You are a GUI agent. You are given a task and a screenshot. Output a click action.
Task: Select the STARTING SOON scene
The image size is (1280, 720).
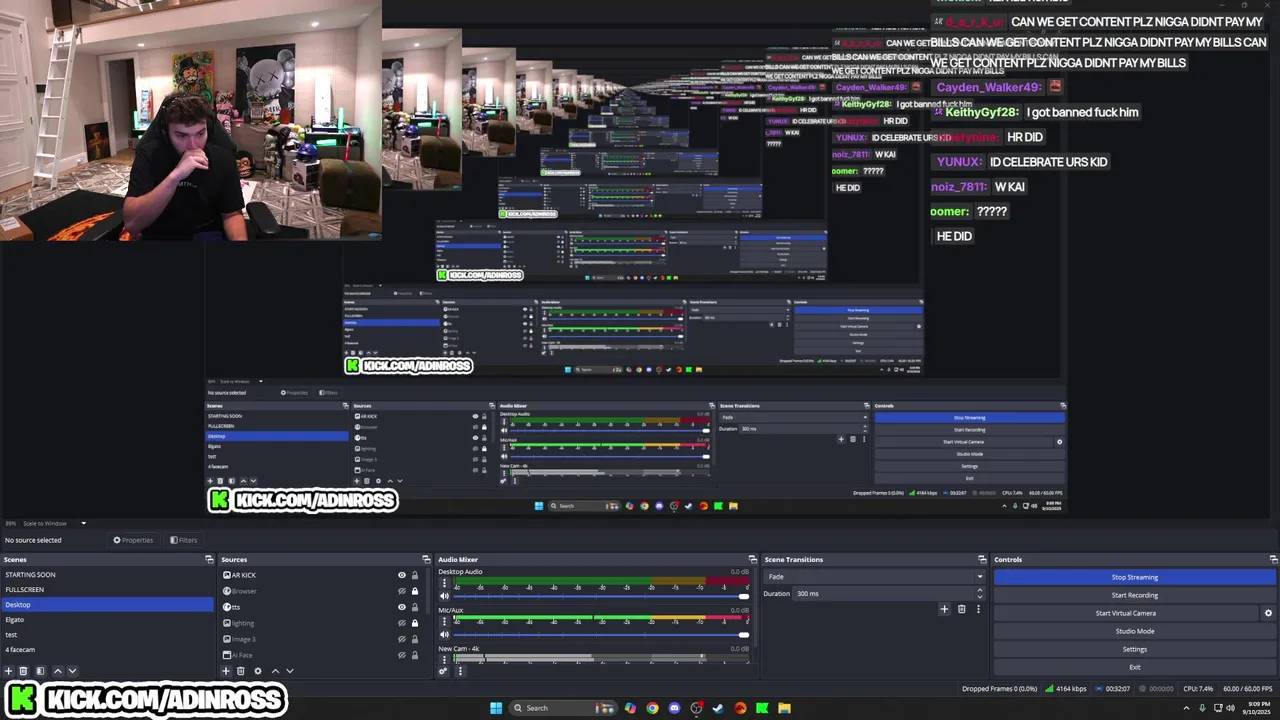pyautogui.click(x=107, y=575)
